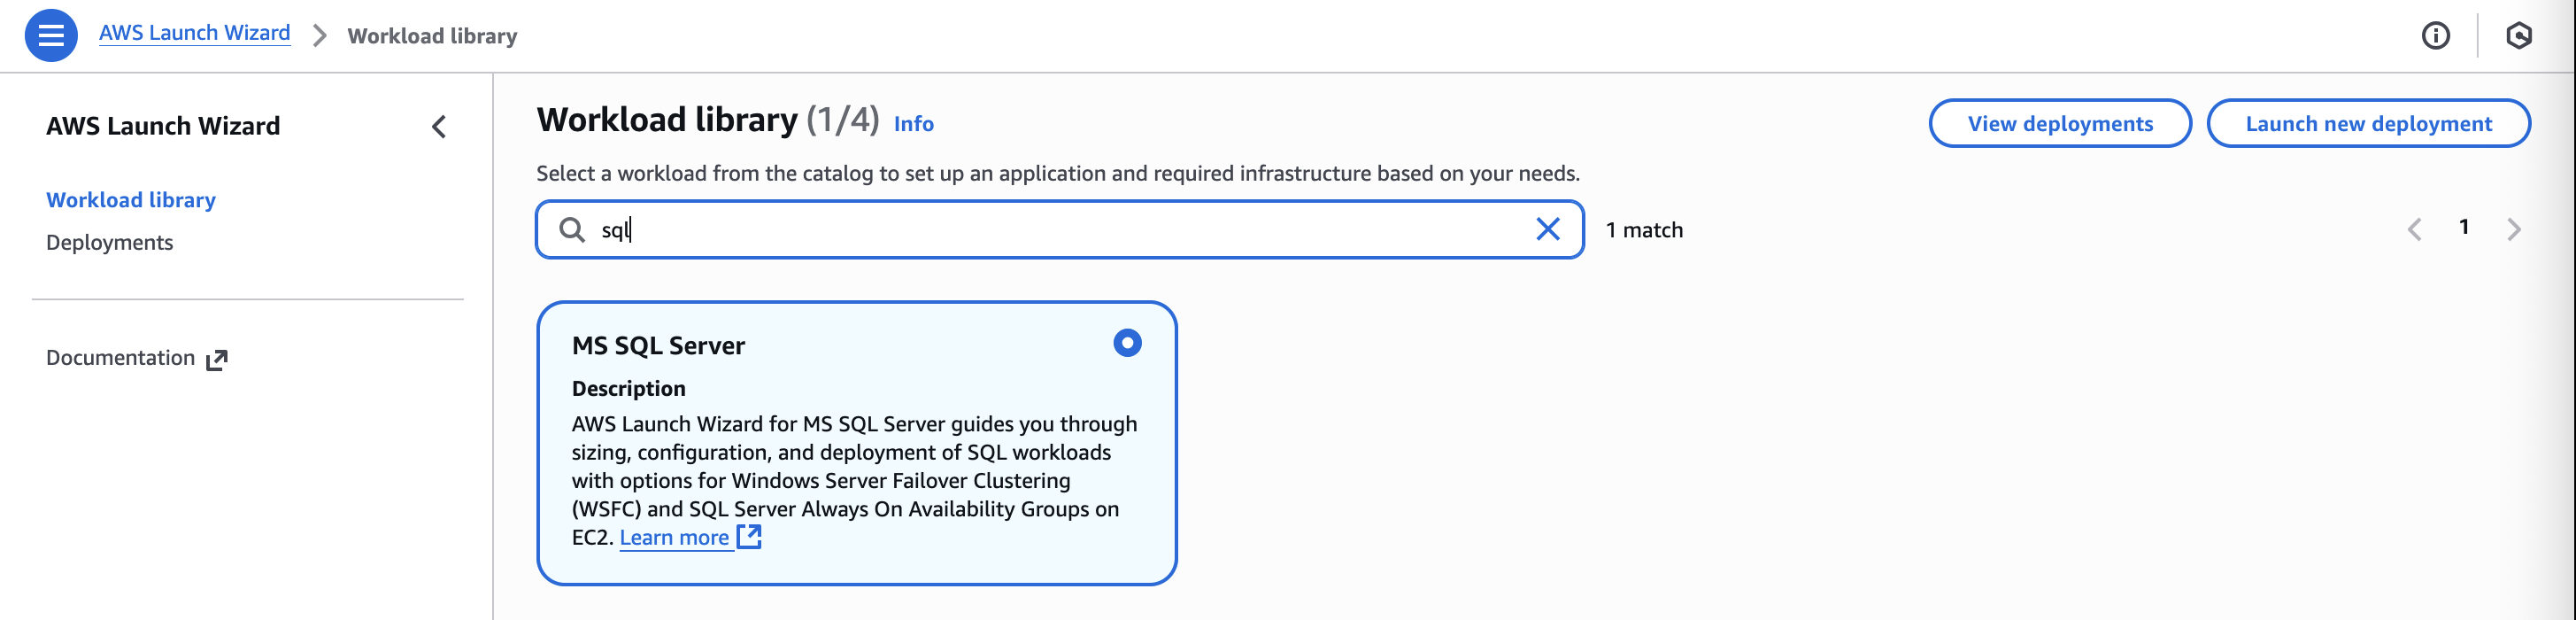Select the MS SQL Server radio button
2576x620 pixels.
tap(1127, 343)
